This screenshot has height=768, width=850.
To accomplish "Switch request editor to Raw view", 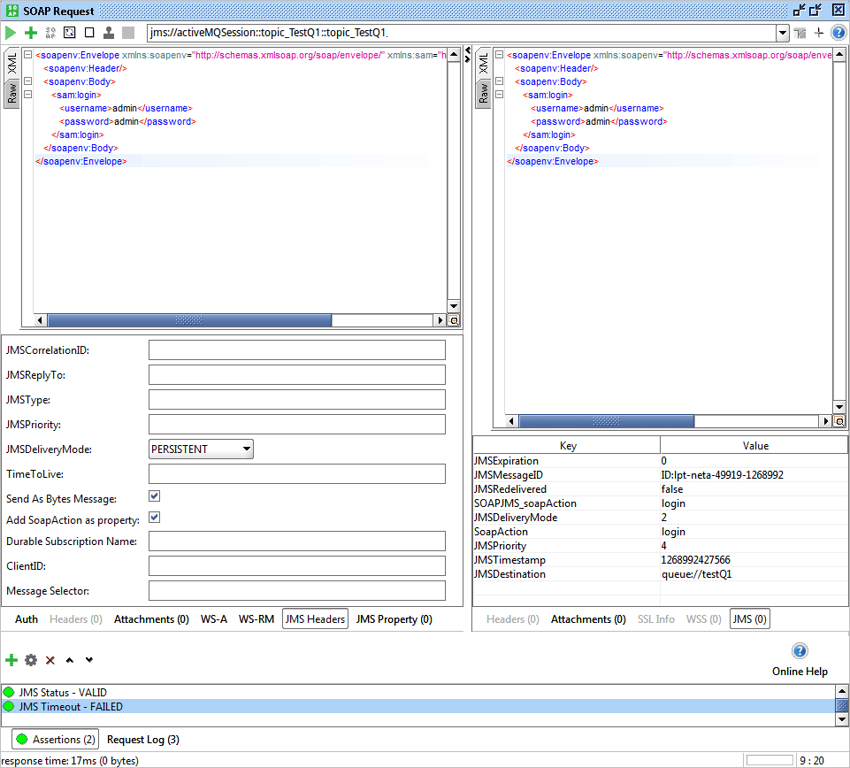I will coord(12,93).
